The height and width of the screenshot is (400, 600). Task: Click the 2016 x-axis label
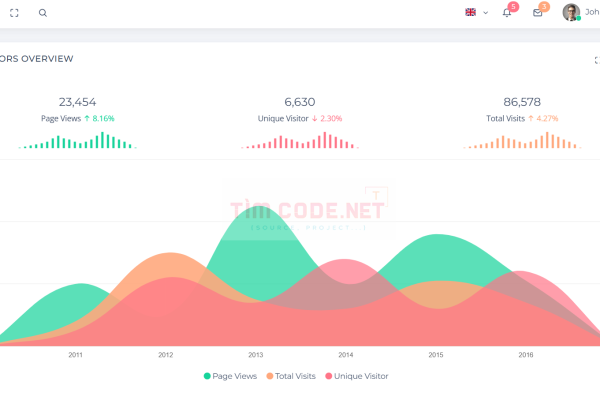click(x=526, y=355)
